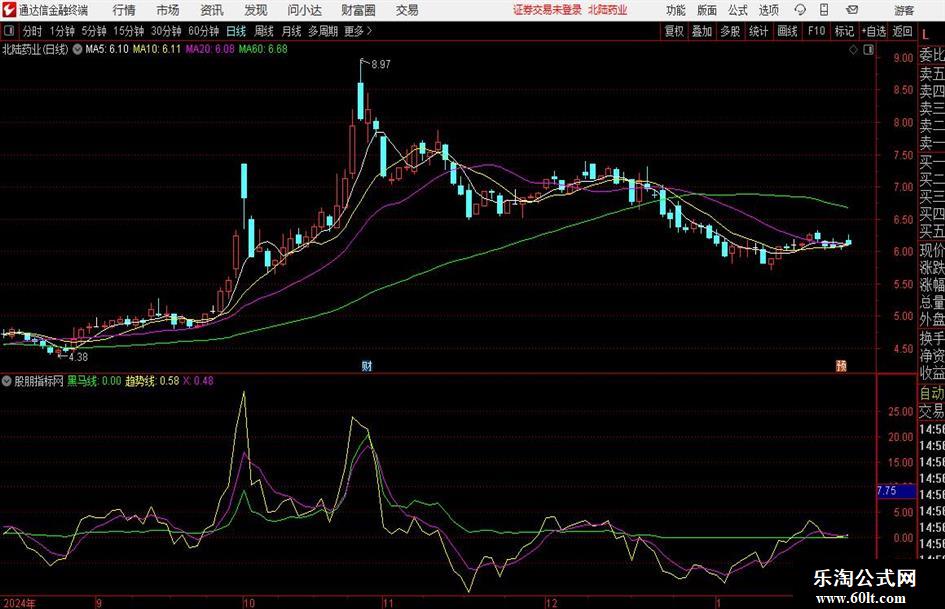
Task: Click the MA20: 6.08 value label
Action: pyautogui.click(x=210, y=49)
